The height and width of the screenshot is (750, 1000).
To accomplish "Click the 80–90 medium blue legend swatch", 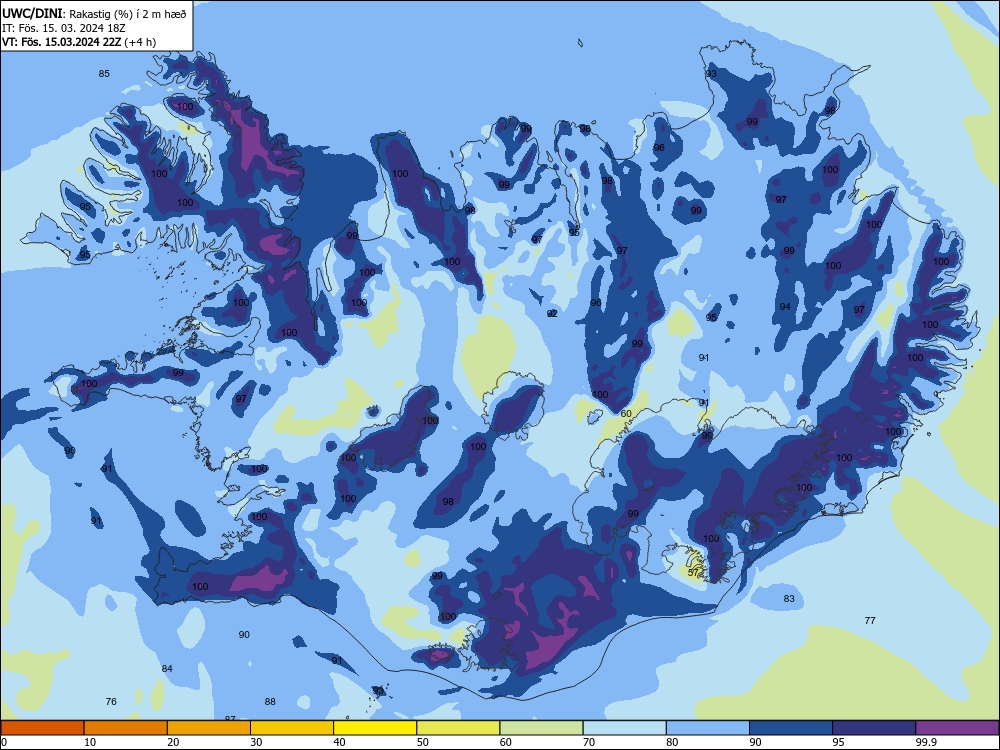I will tap(708, 728).
